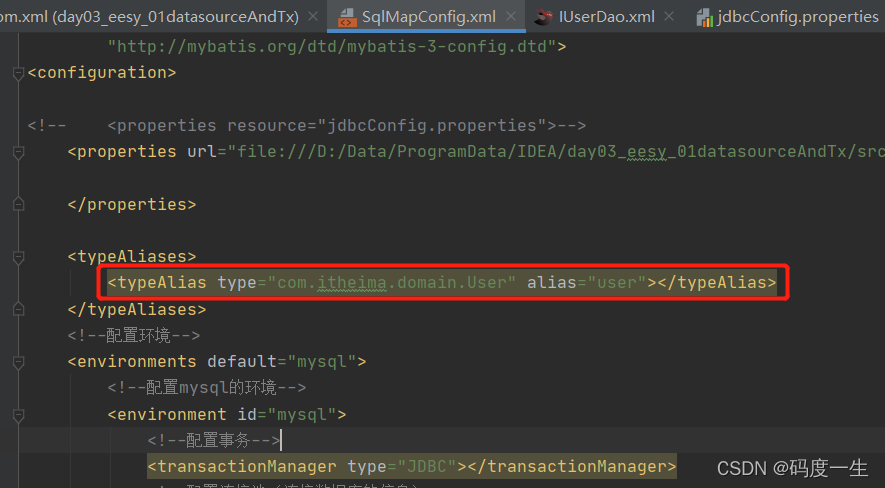Click the mybatis-3-config.dtd URL string
The height and width of the screenshot is (488, 885).
[332, 46]
